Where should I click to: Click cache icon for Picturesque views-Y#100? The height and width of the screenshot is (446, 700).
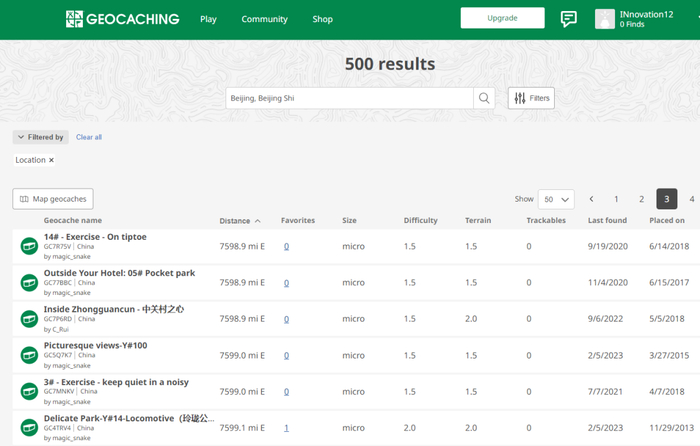(30, 355)
